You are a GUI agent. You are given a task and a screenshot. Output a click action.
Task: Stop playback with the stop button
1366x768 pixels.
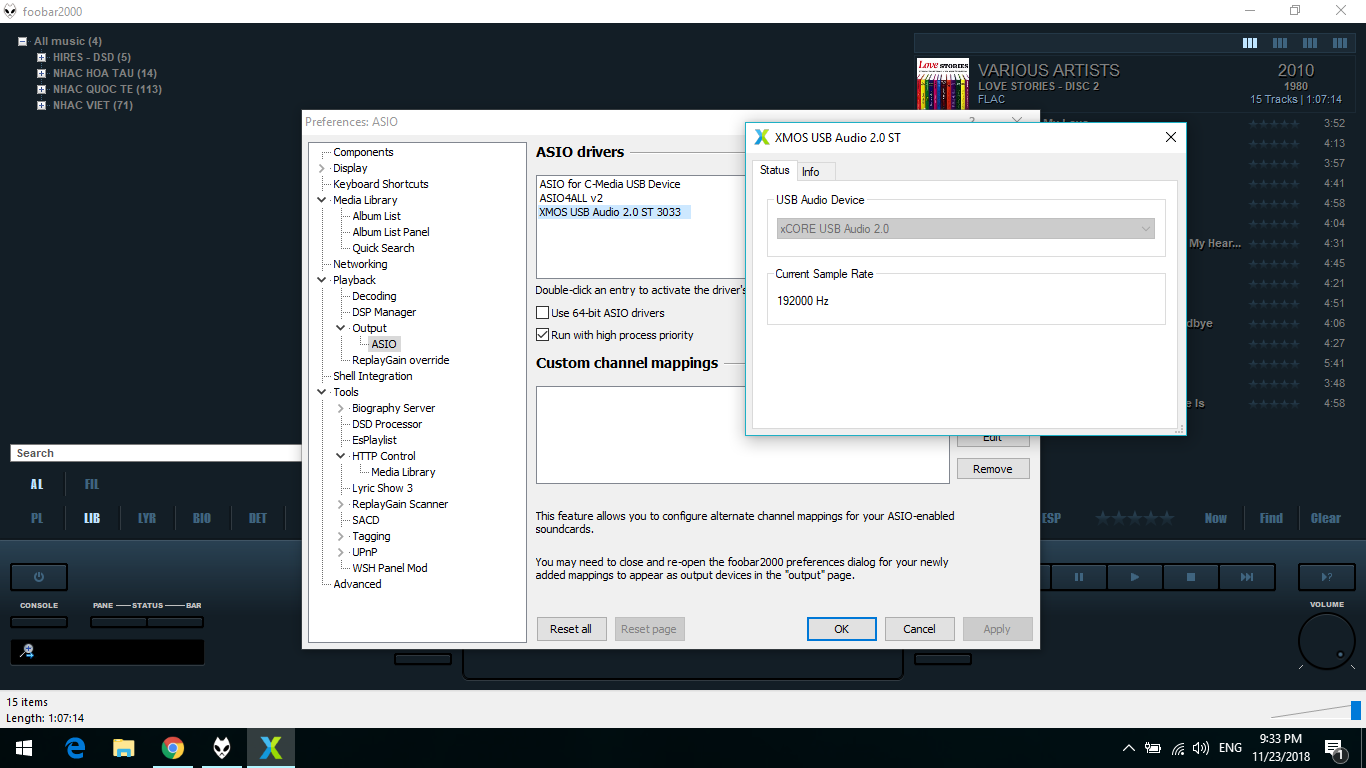pyautogui.click(x=1191, y=577)
